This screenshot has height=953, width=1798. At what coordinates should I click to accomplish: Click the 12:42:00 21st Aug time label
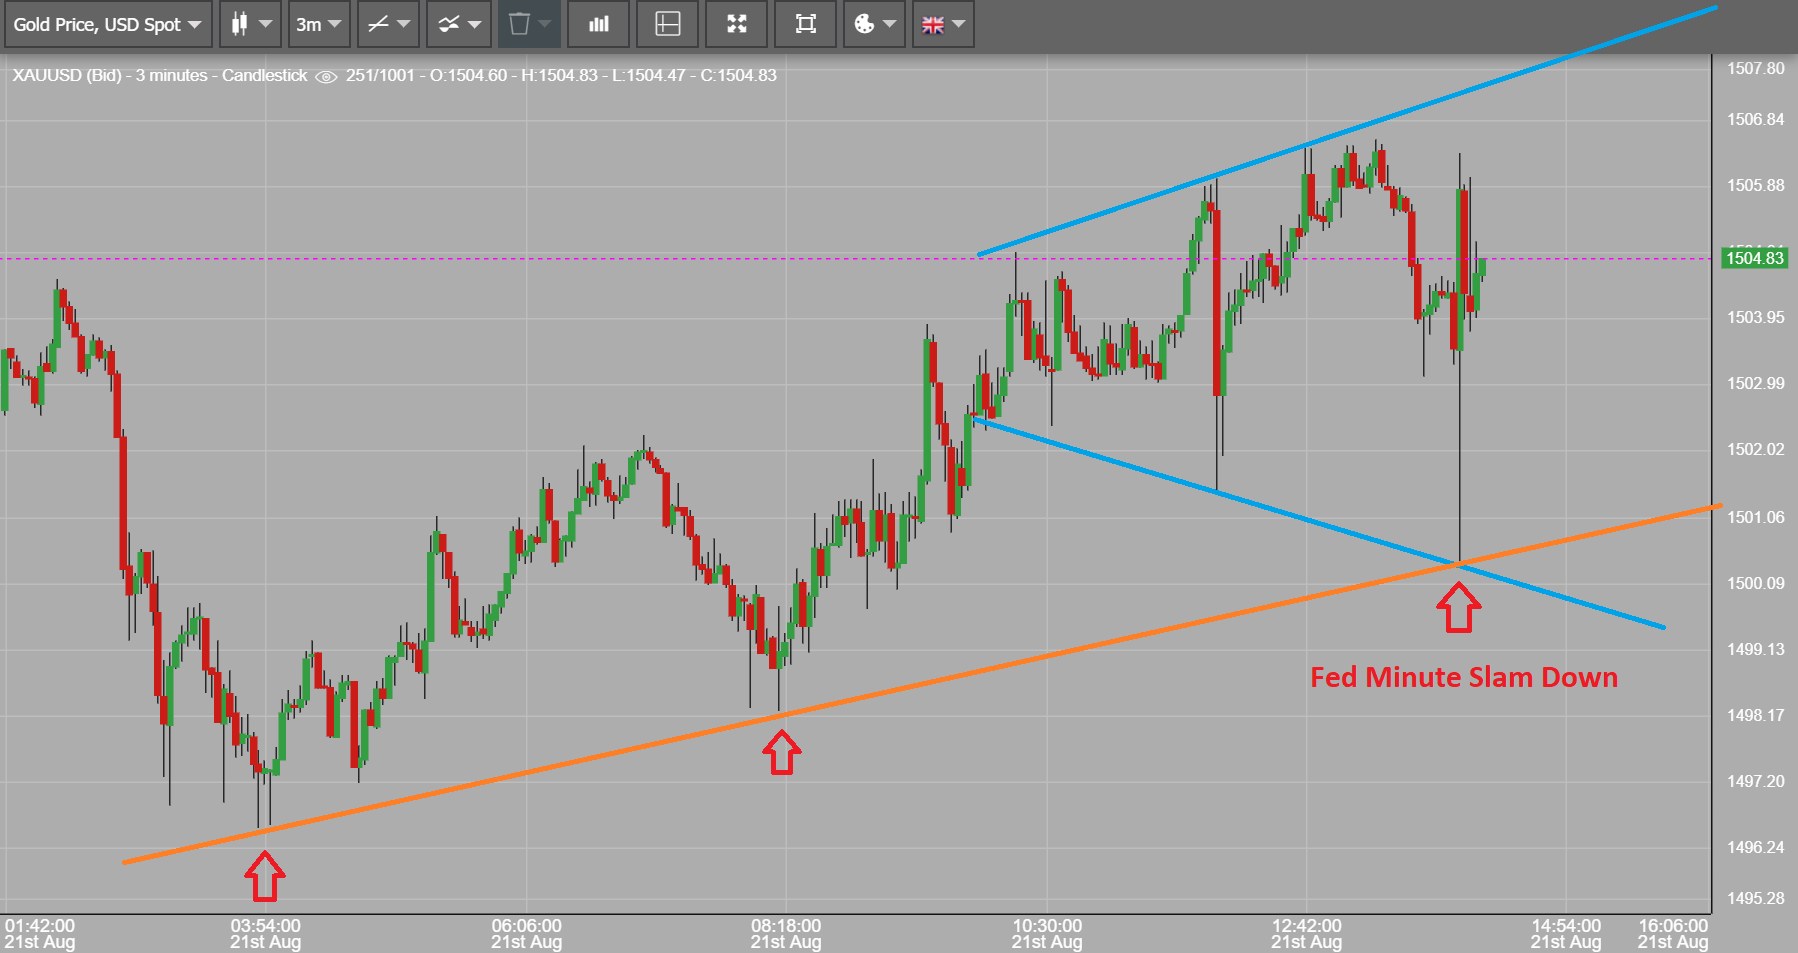coord(1306,934)
